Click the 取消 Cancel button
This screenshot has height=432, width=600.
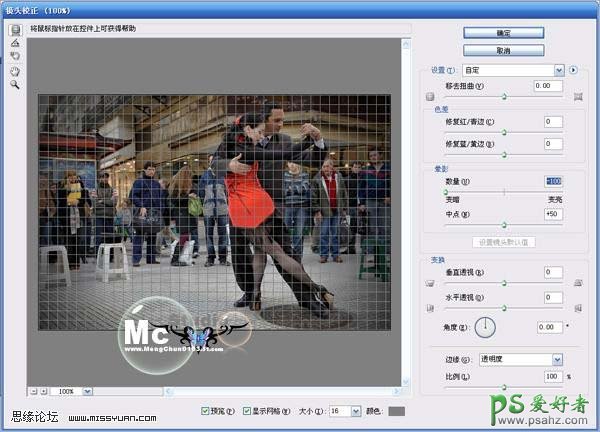click(504, 50)
